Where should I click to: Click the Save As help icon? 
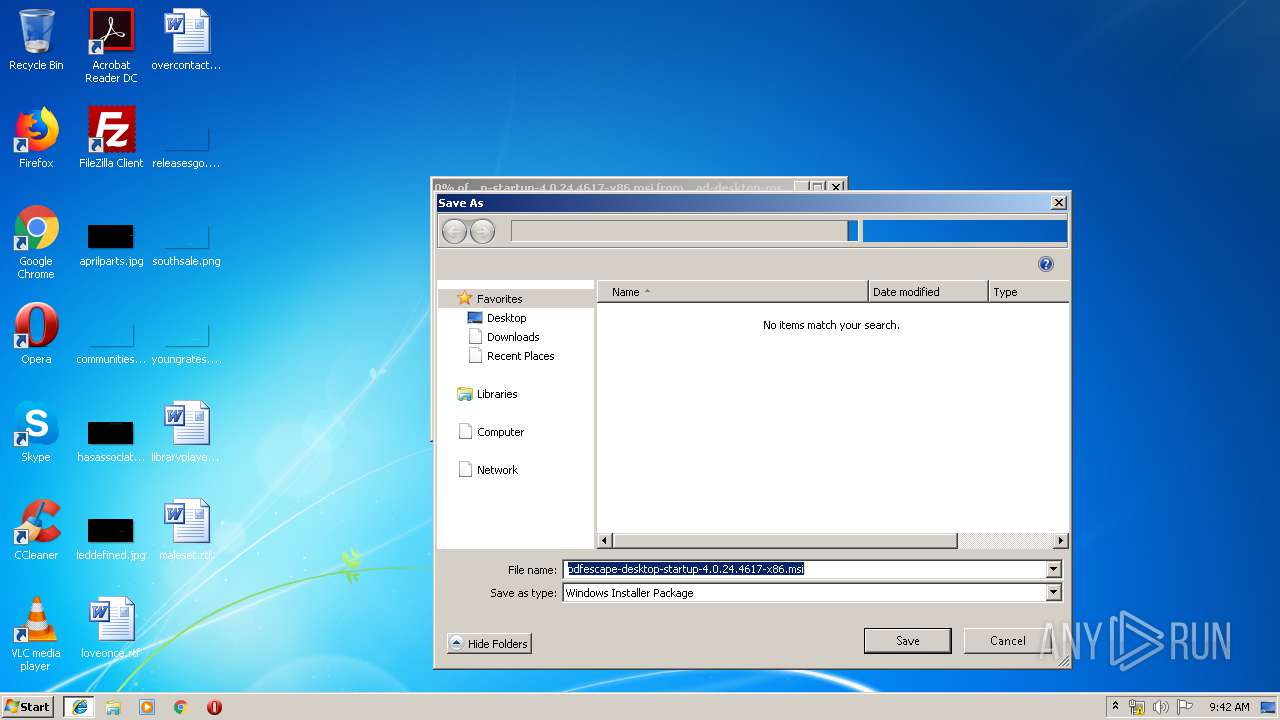(1046, 264)
